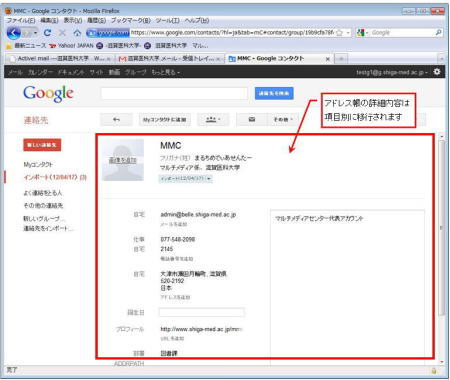
Task: Open the ヘルプ menu
Action: coord(197,20)
